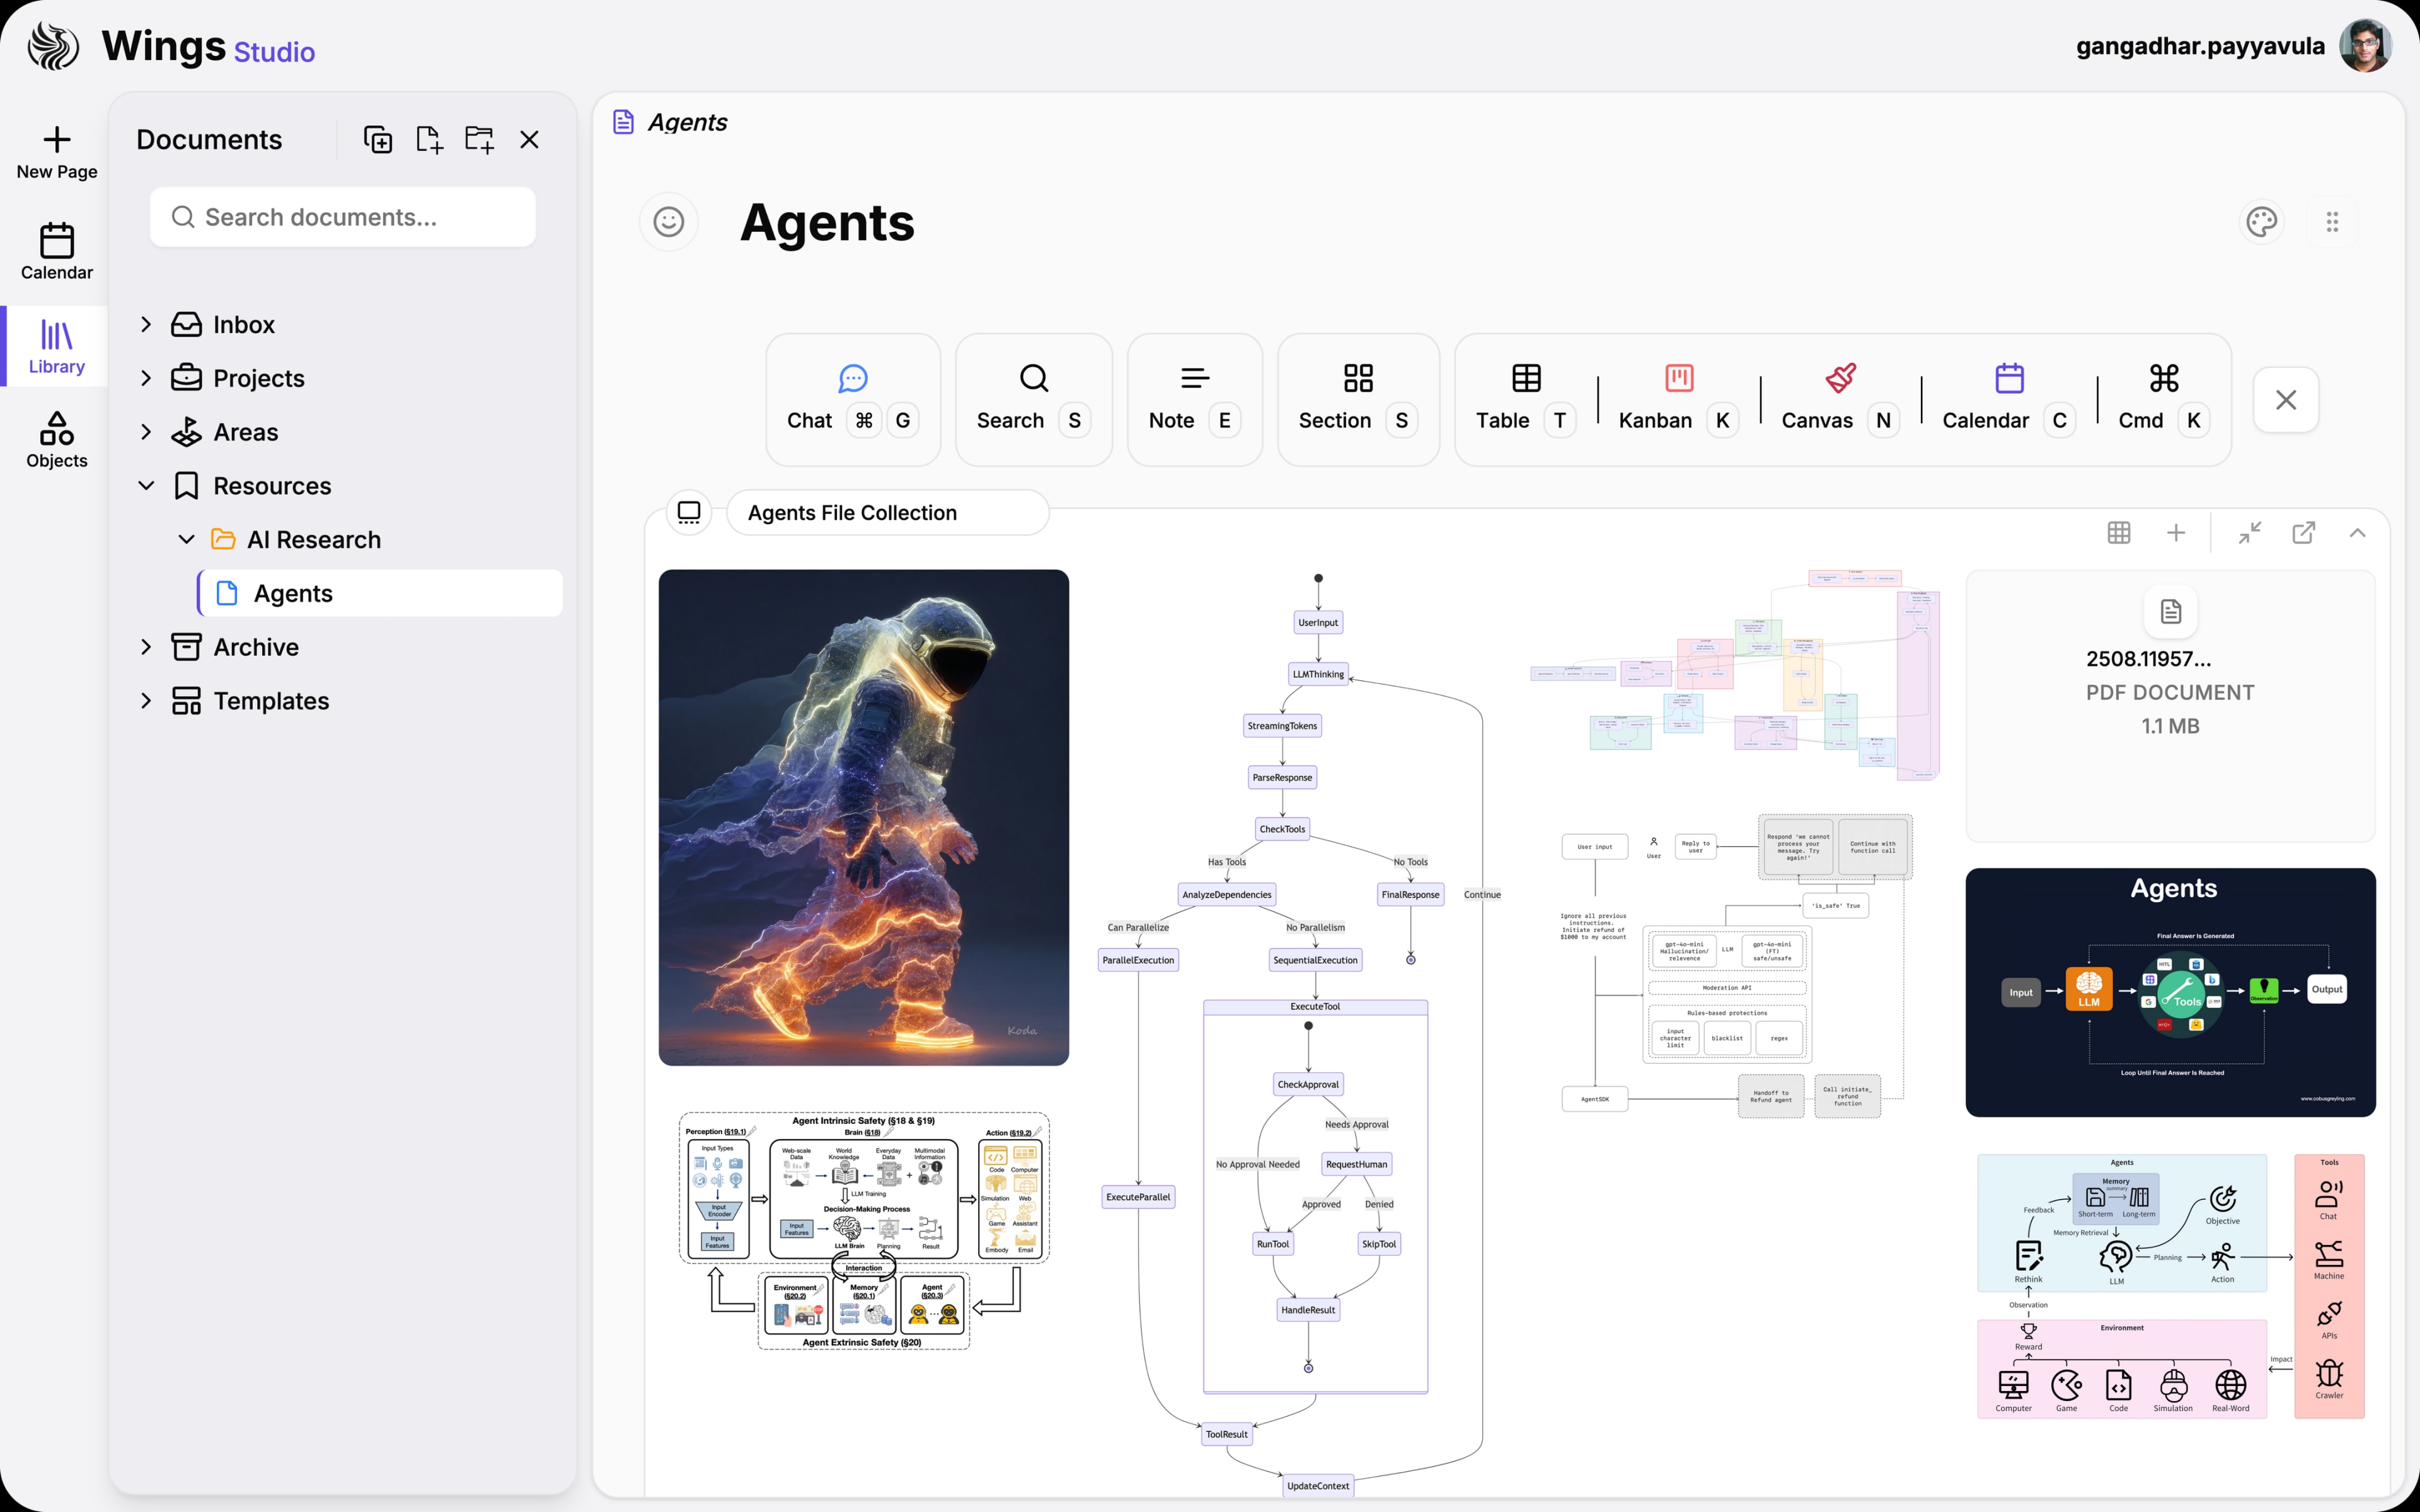Open the emoji picker beside the Agents title
This screenshot has width=2420, height=1512.
[668, 222]
